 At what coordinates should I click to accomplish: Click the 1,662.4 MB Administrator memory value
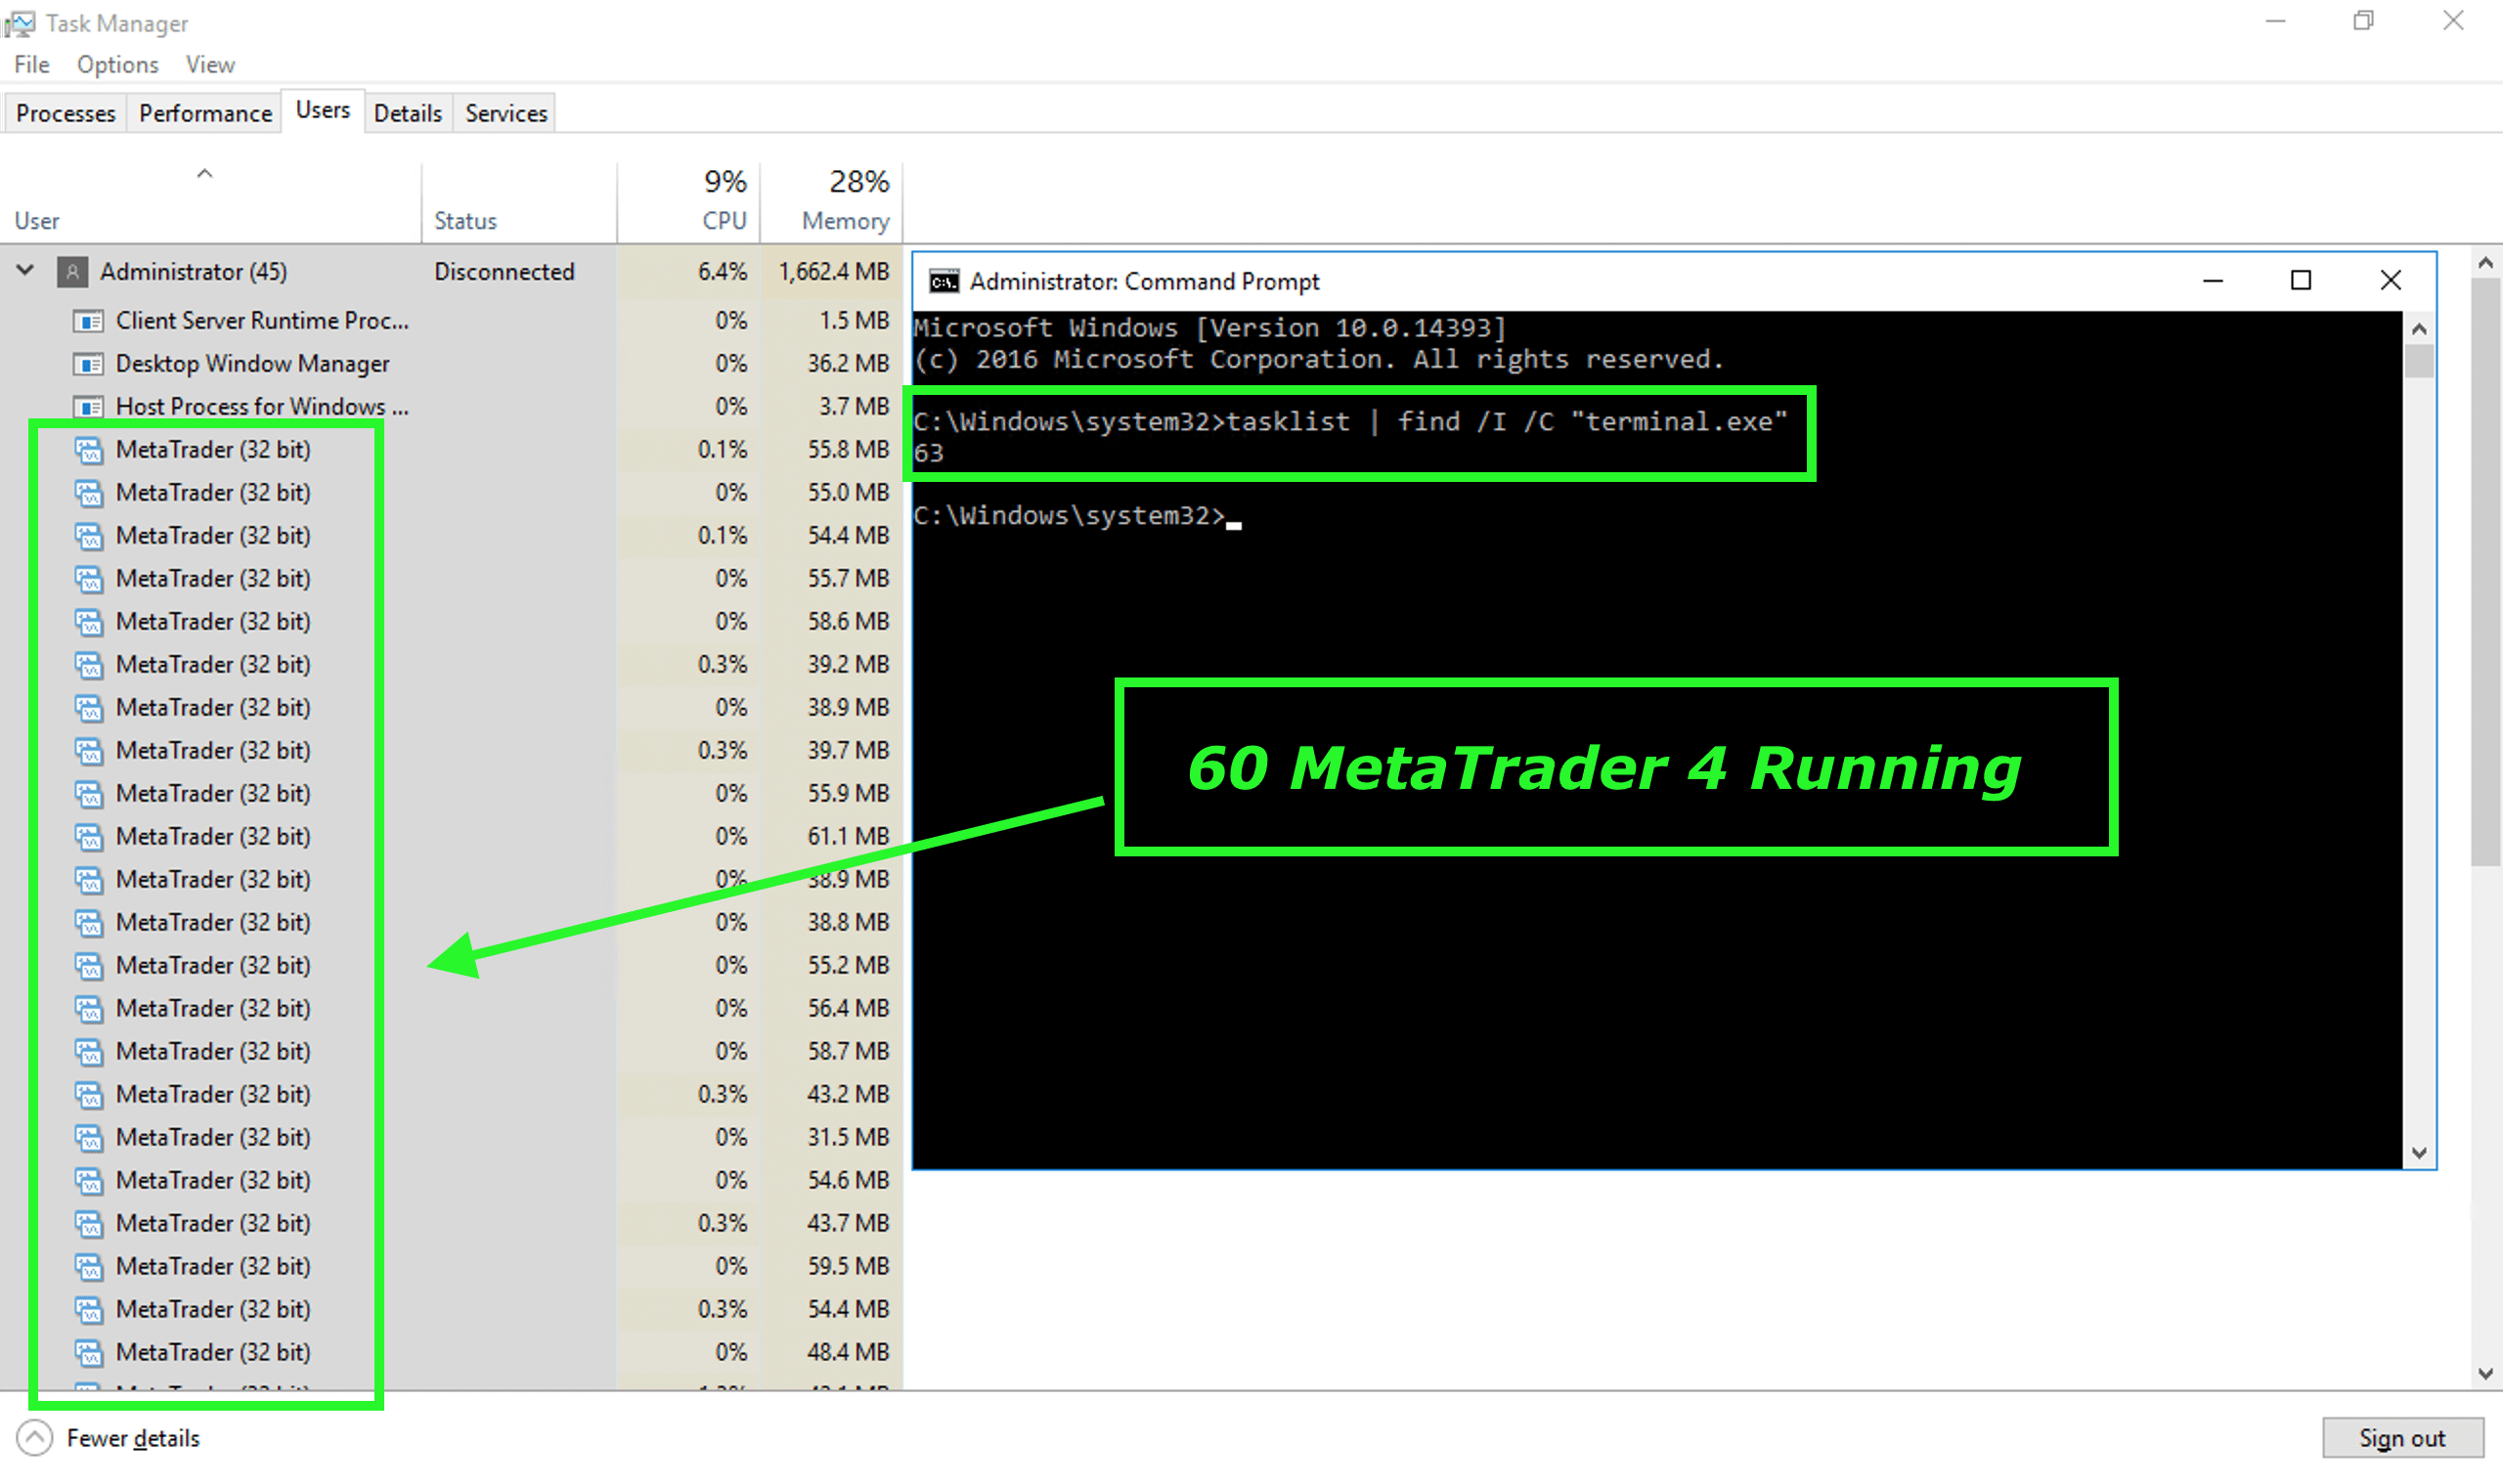click(x=834, y=272)
